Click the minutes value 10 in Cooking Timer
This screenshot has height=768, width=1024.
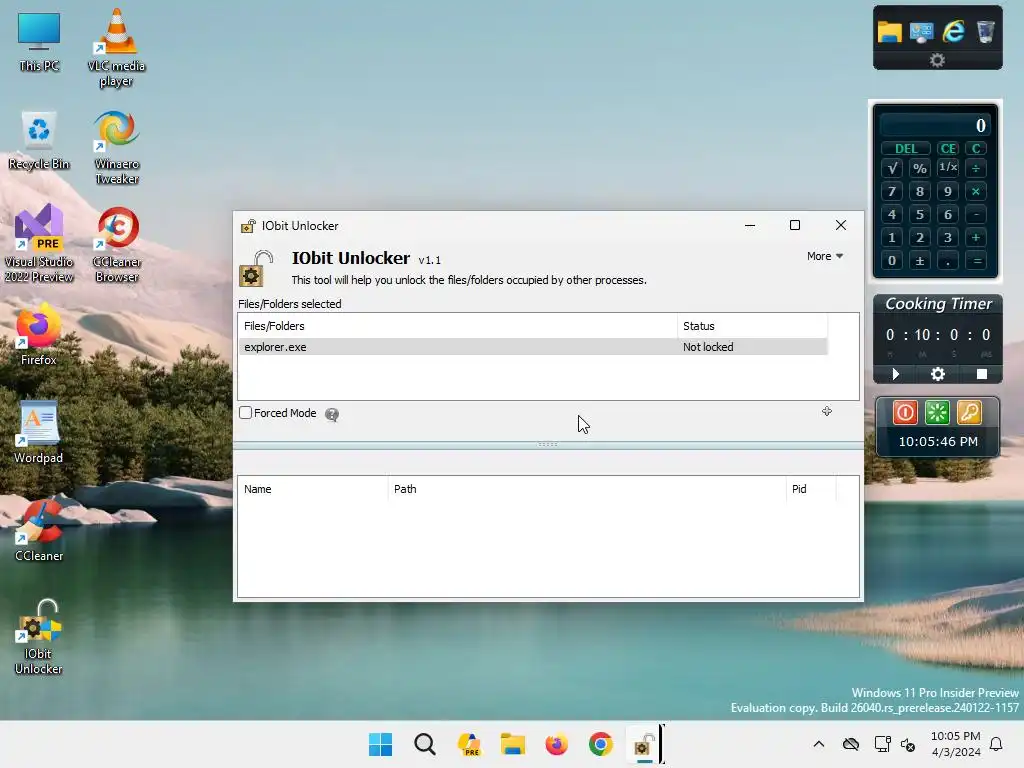click(922, 335)
